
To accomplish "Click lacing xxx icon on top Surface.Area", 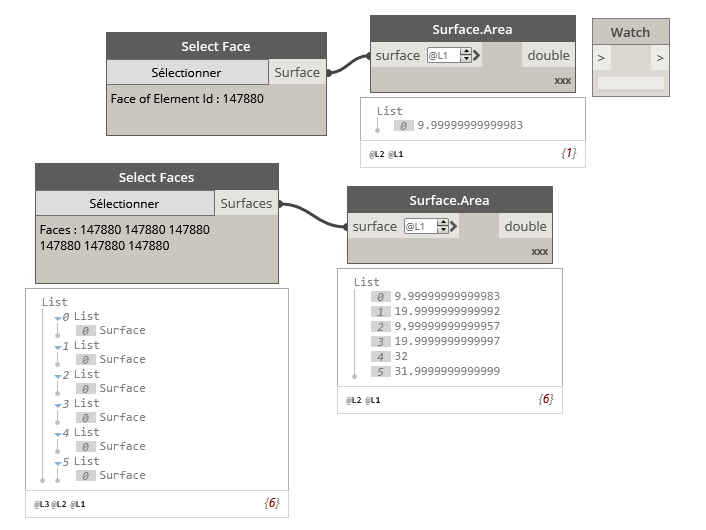I will (563, 80).
